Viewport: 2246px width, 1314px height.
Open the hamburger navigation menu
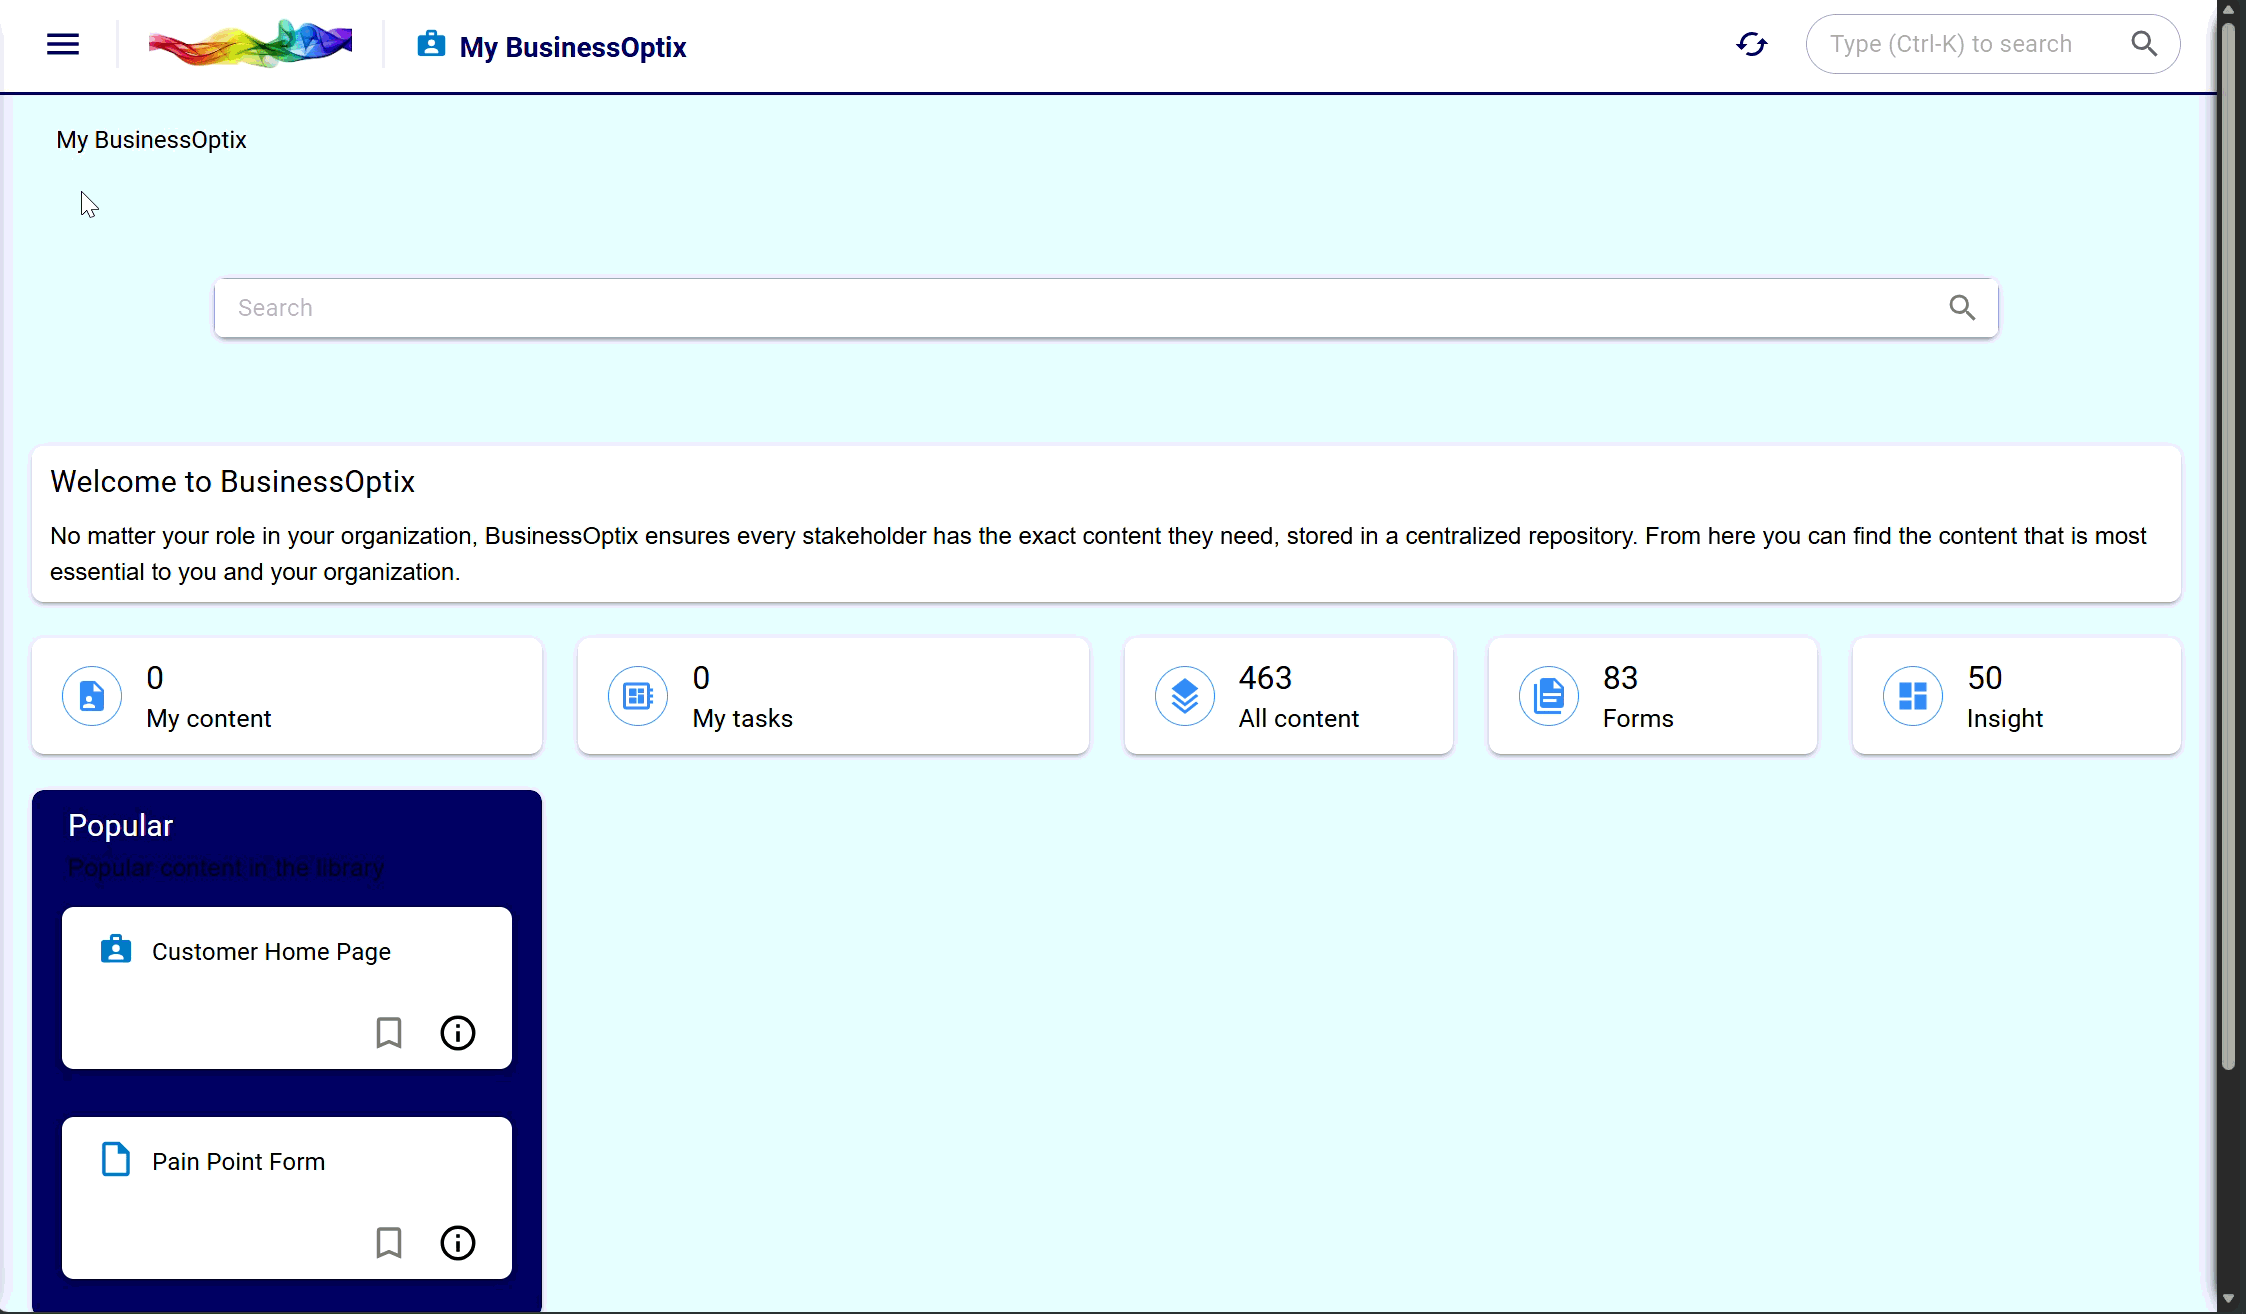(x=63, y=44)
